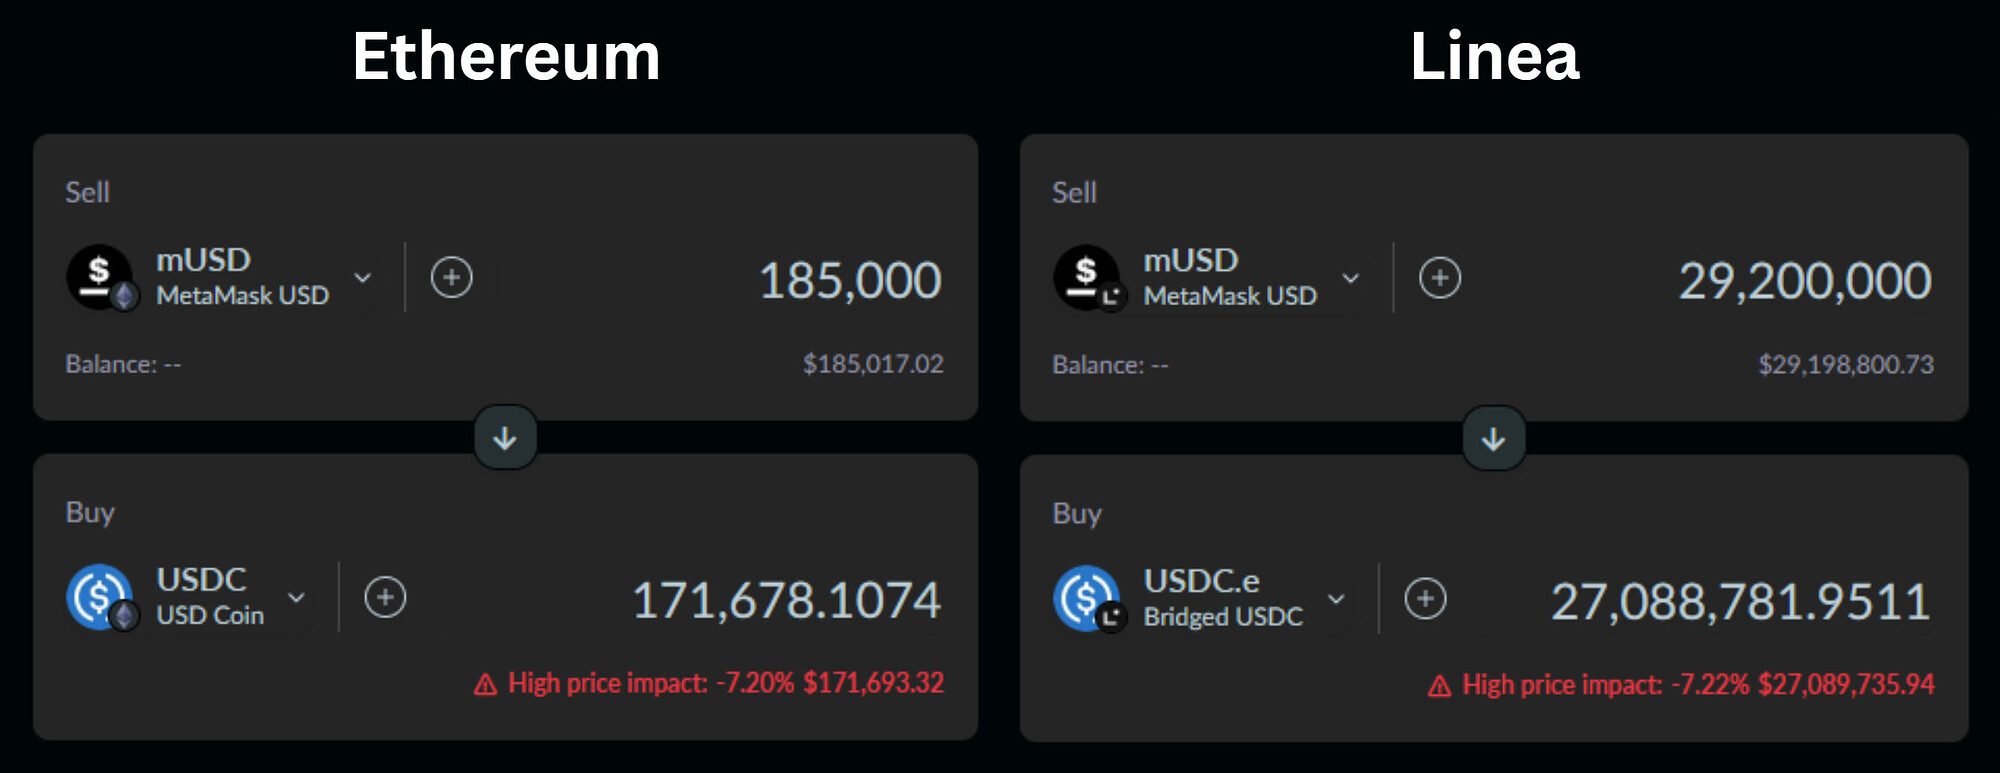Click the Linea mUSD token icon
This screenshot has width=2000, height=773.
(1087, 277)
